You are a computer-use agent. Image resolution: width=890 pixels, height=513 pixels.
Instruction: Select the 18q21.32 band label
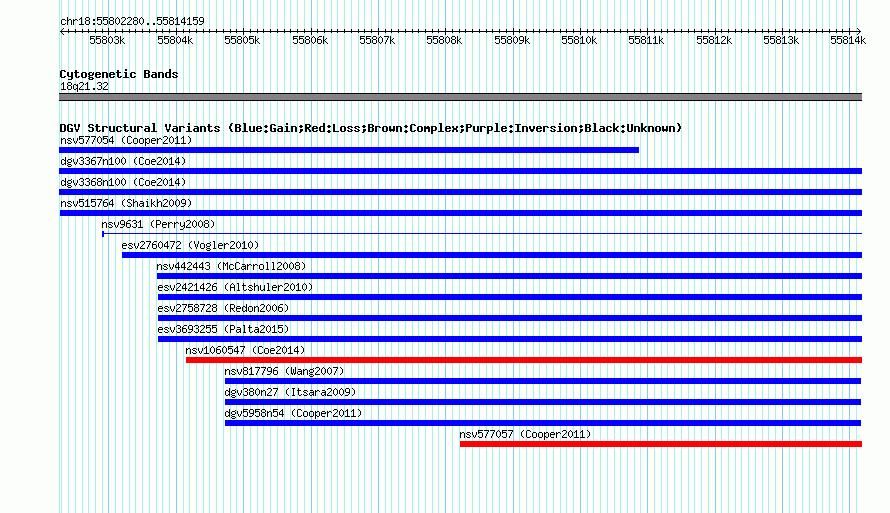tap(84, 86)
